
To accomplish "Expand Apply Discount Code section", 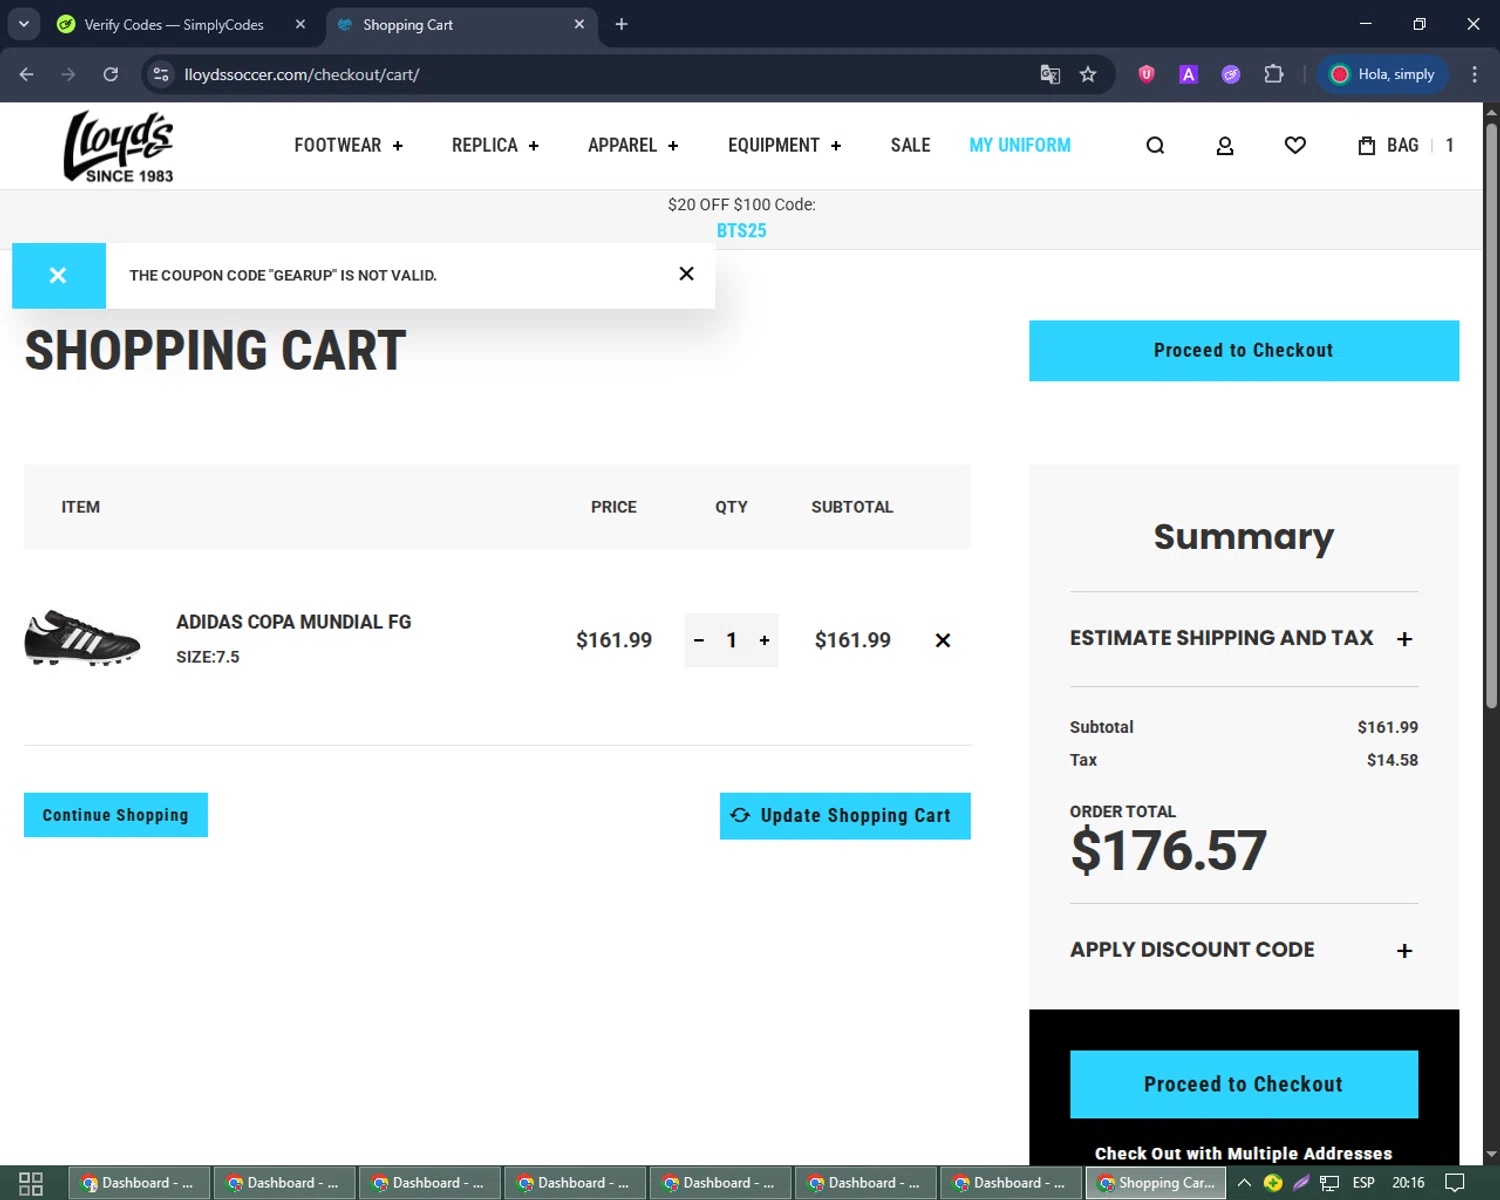I will coord(1244,950).
